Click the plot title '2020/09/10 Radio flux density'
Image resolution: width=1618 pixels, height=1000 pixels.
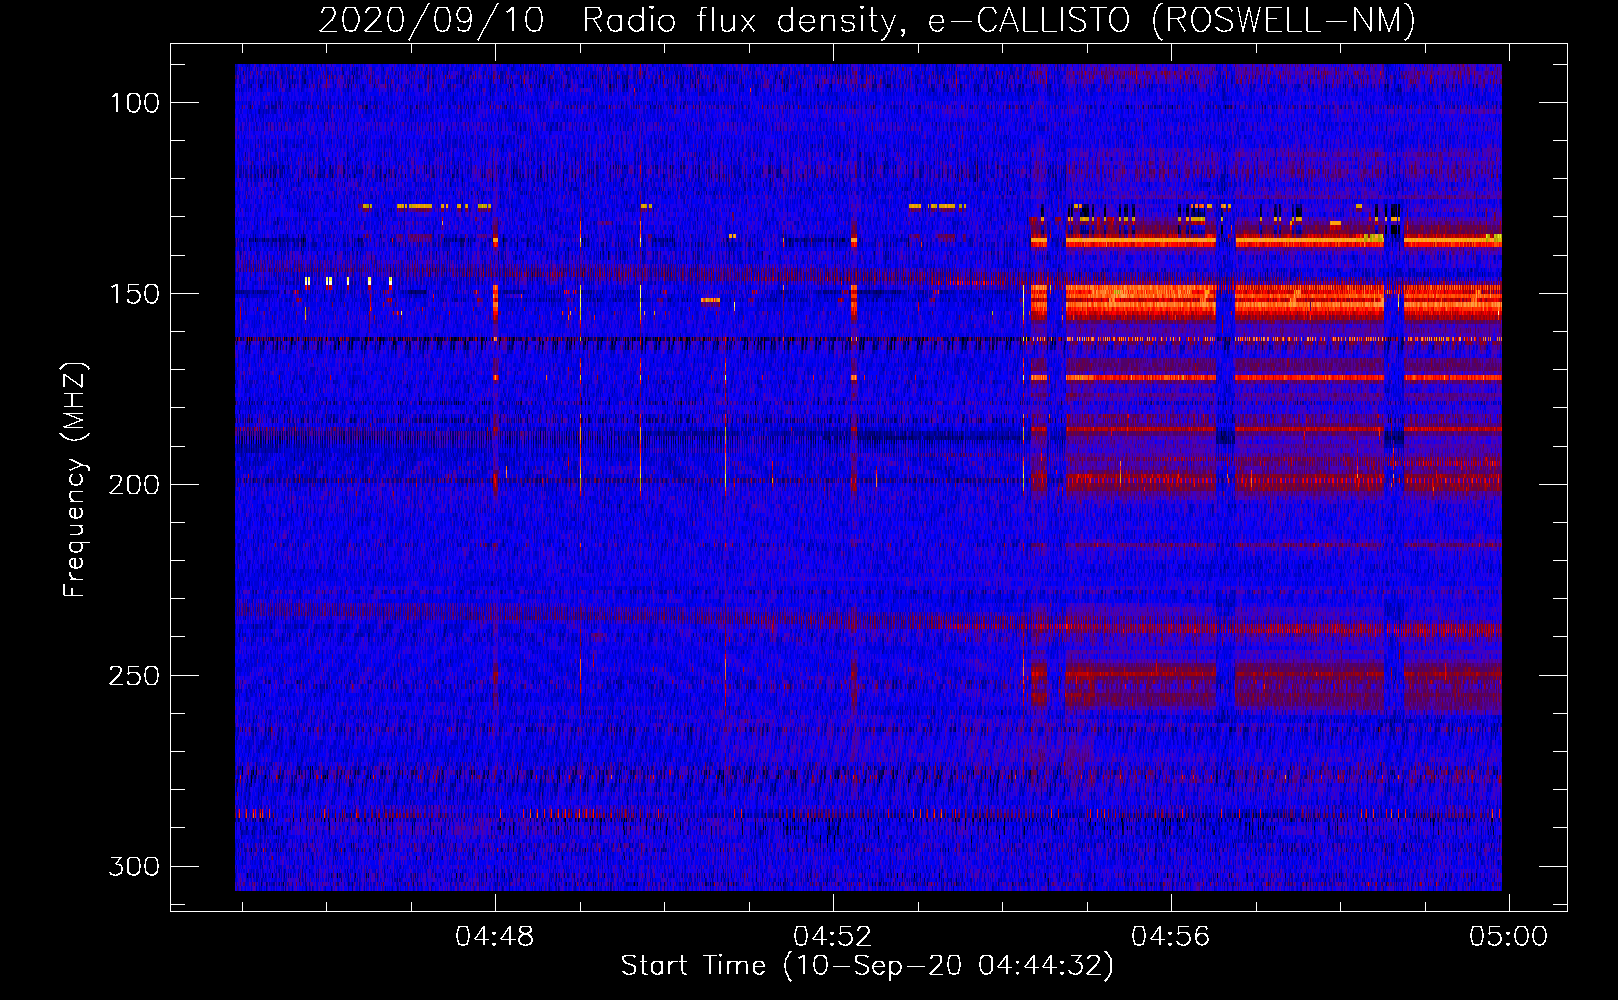pos(613,21)
